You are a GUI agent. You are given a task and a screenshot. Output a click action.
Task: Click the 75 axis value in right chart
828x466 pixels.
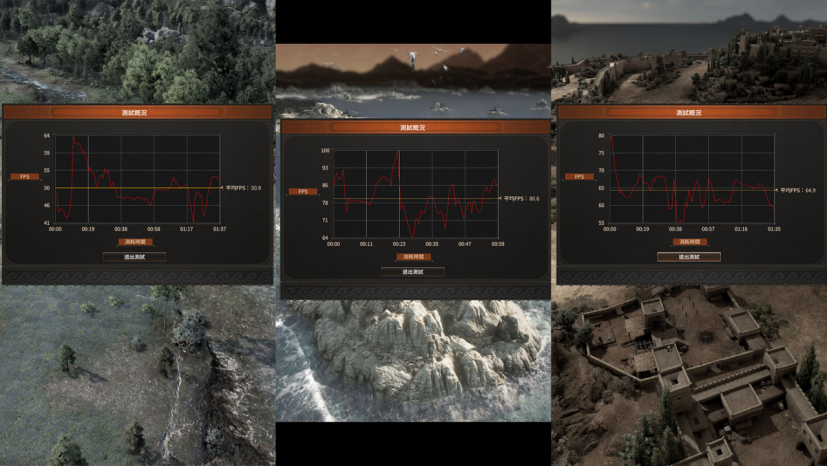pos(601,153)
